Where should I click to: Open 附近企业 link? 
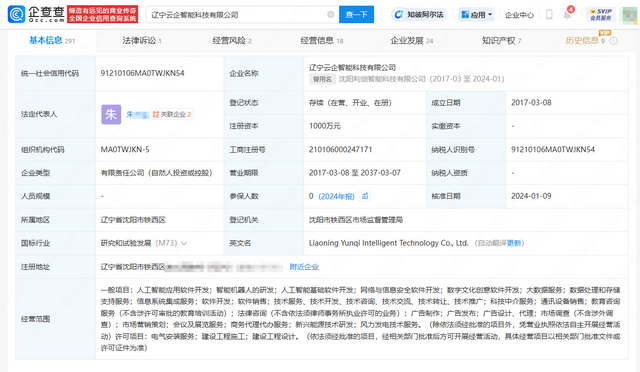coord(304,267)
